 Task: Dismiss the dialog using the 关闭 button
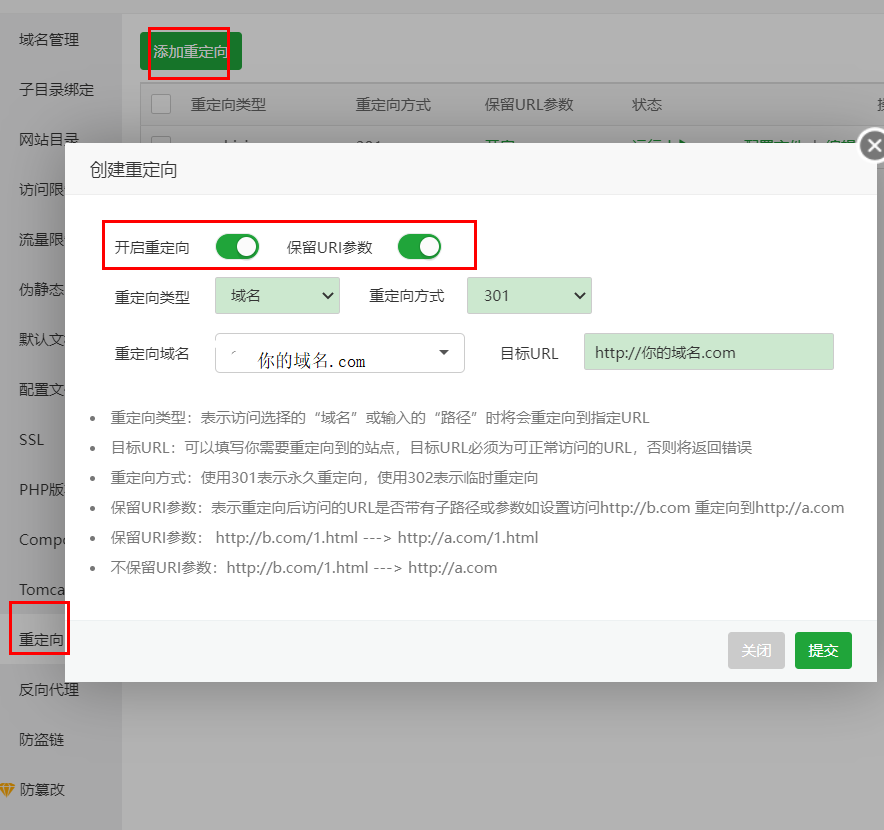pos(756,650)
